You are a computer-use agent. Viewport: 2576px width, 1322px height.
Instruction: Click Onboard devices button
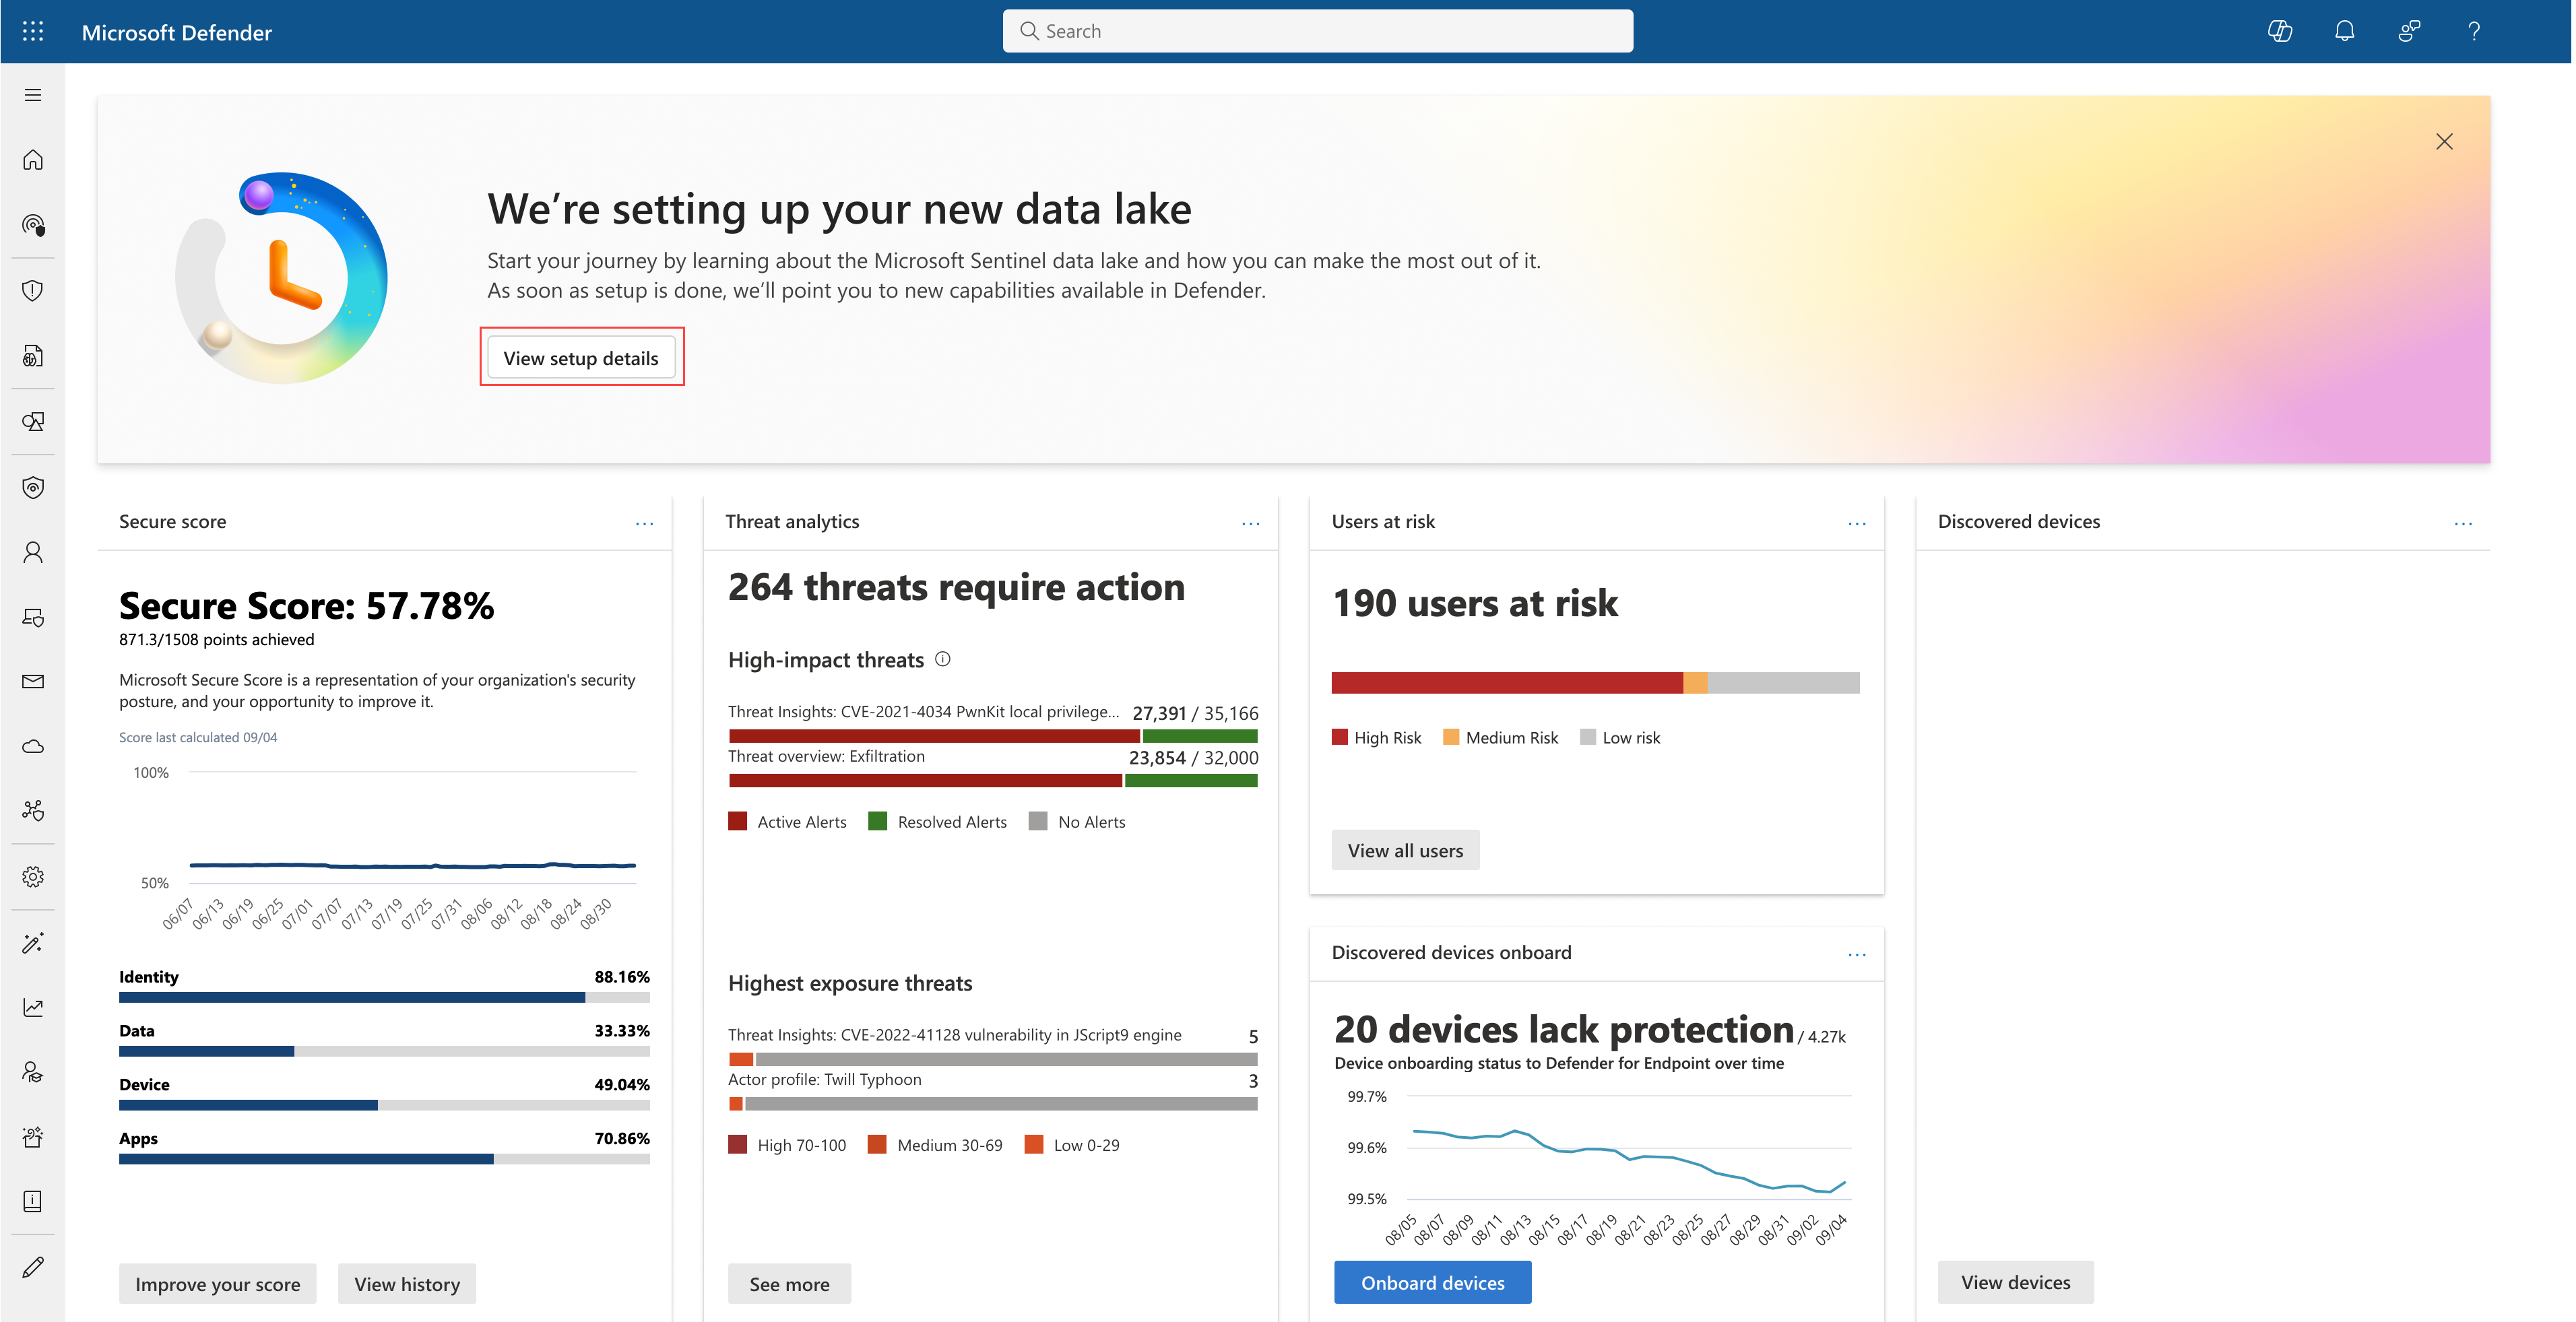point(1432,1283)
